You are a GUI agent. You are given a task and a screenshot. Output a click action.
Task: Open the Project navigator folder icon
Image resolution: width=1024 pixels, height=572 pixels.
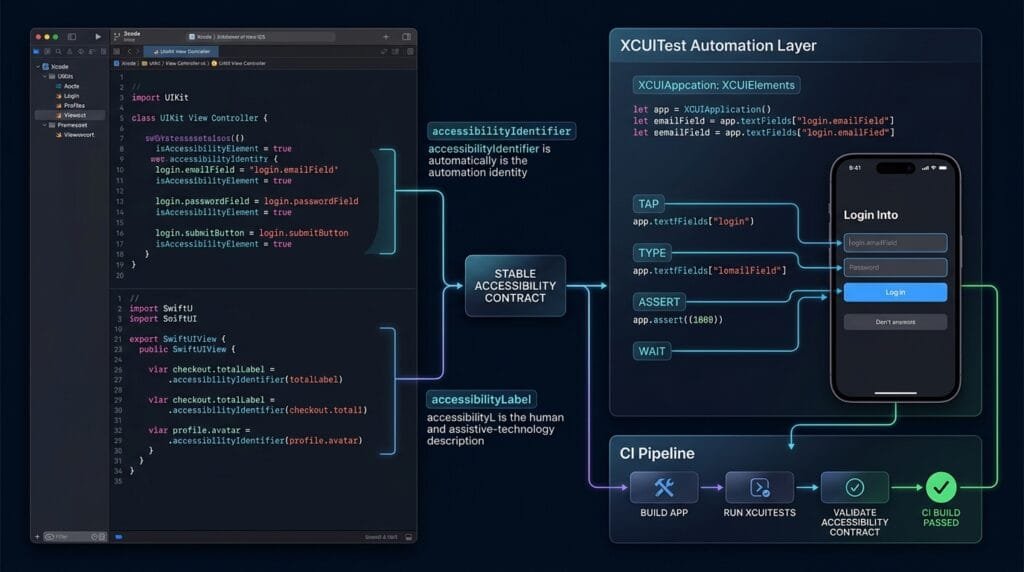37,51
